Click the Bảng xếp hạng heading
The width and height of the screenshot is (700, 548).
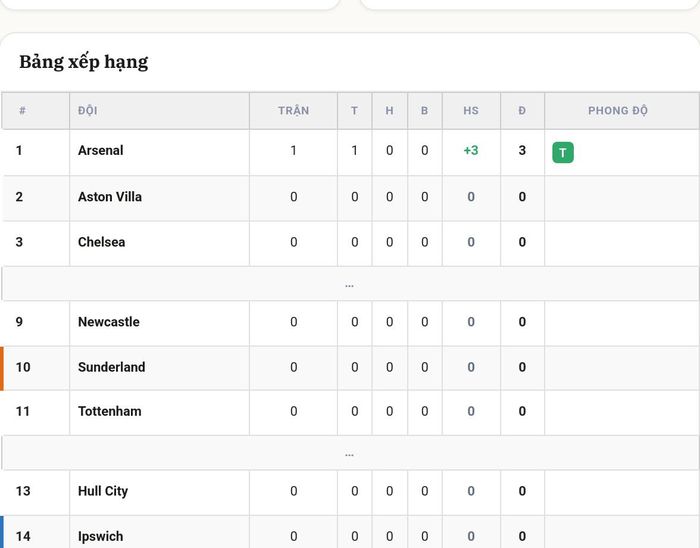pos(83,62)
